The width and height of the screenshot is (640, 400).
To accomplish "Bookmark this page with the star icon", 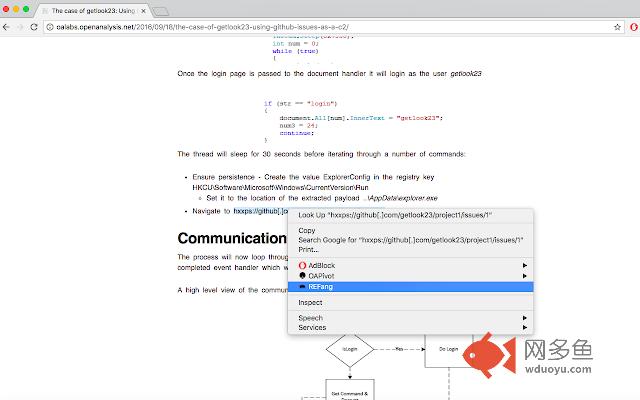I will point(617,27).
